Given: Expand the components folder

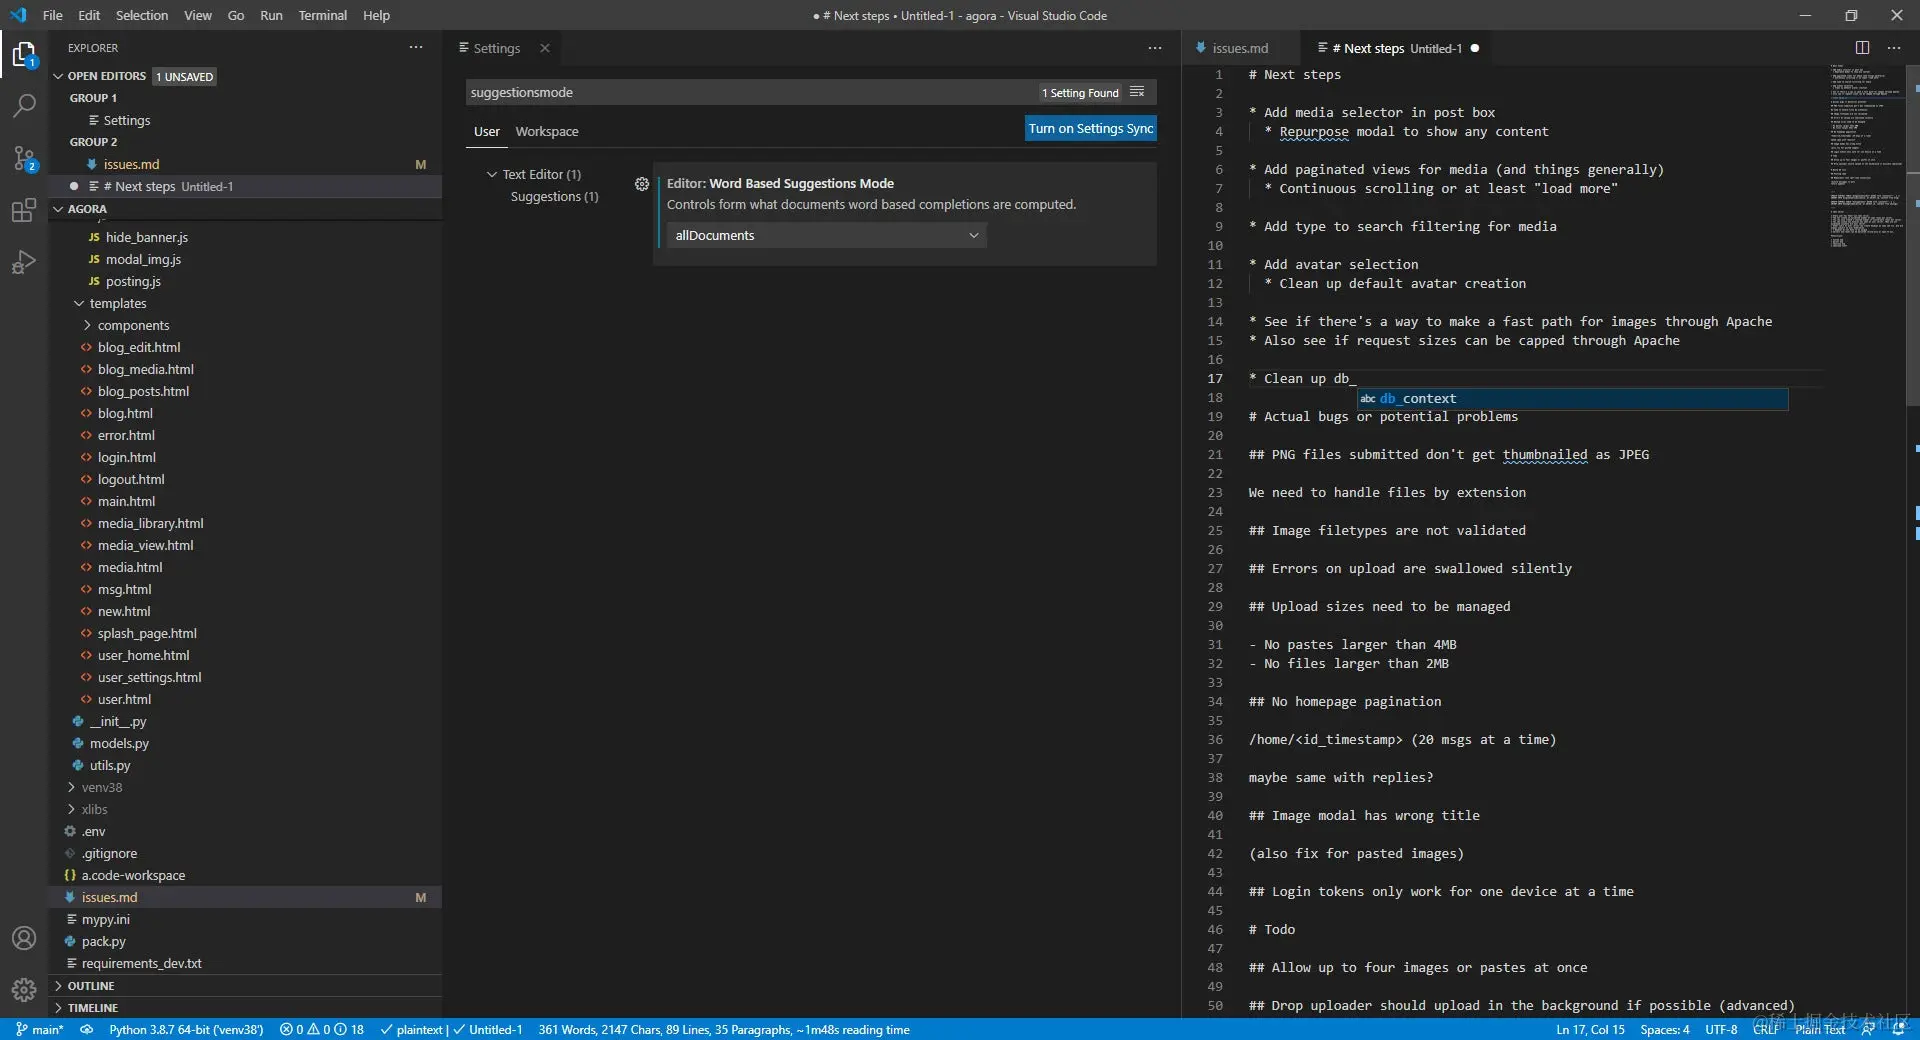Looking at the screenshot, I should pyautogui.click(x=87, y=325).
